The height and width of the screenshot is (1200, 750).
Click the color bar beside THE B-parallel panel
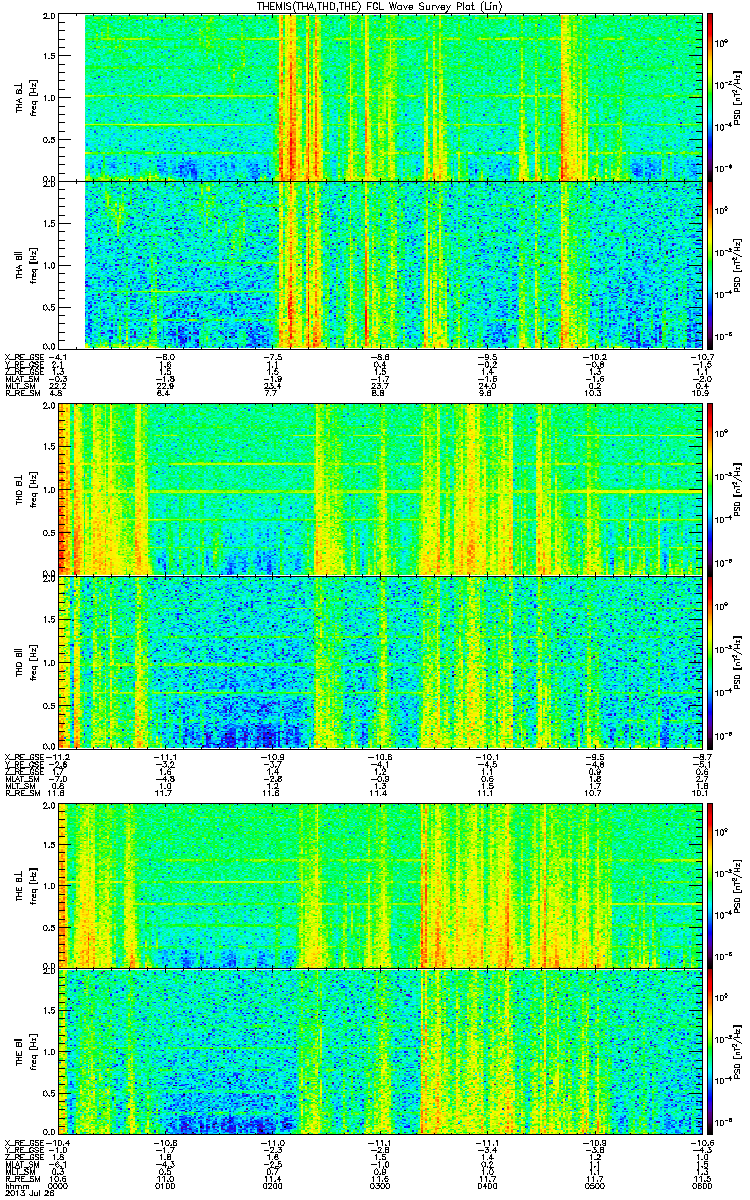pos(709,1051)
